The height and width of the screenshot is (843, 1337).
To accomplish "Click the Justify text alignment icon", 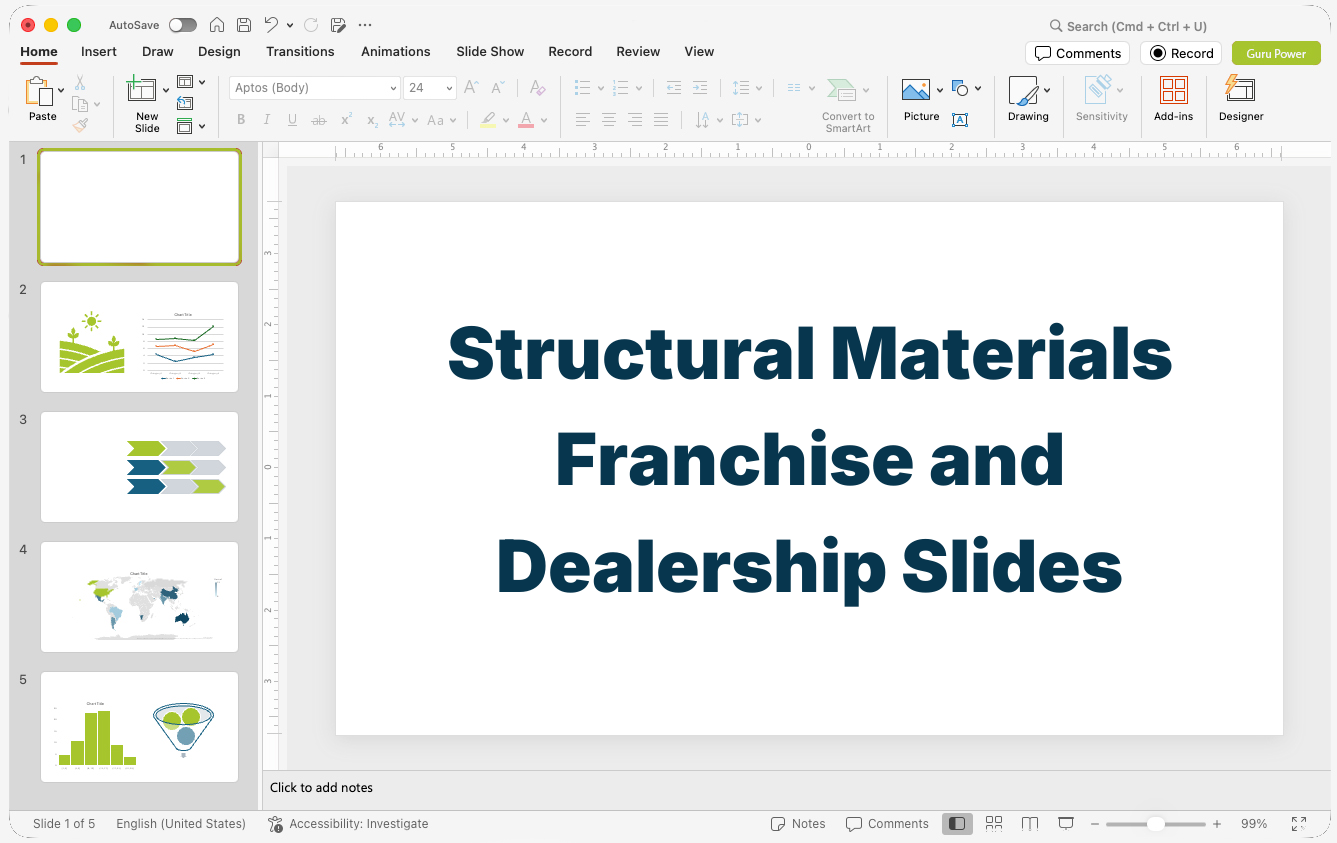I will click(x=661, y=120).
